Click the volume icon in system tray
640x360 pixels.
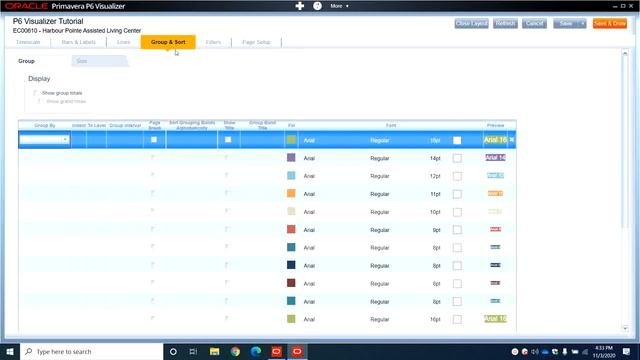click(535, 351)
